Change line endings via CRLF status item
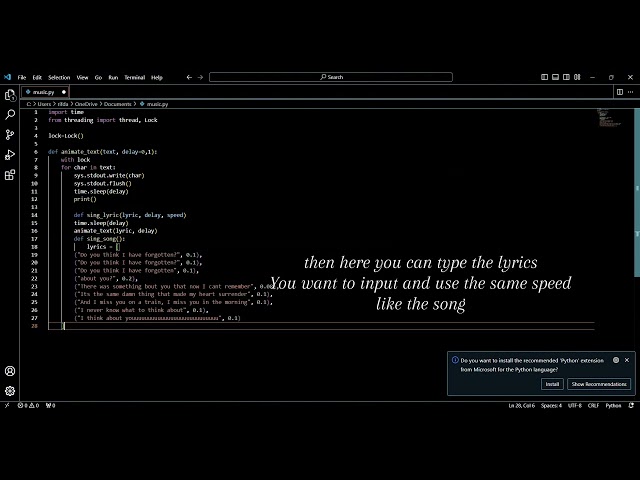This screenshot has width=640, height=480. (x=593, y=405)
